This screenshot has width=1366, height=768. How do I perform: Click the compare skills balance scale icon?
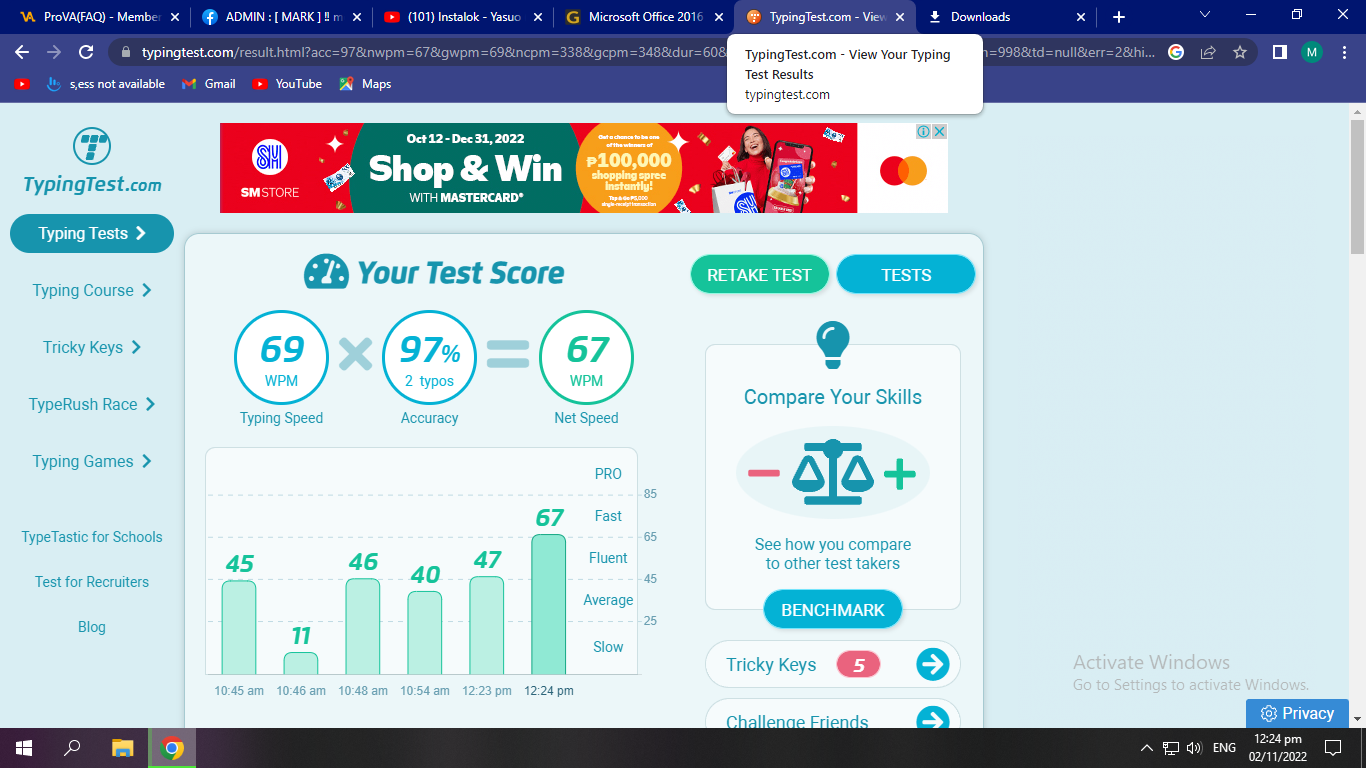[x=833, y=472]
